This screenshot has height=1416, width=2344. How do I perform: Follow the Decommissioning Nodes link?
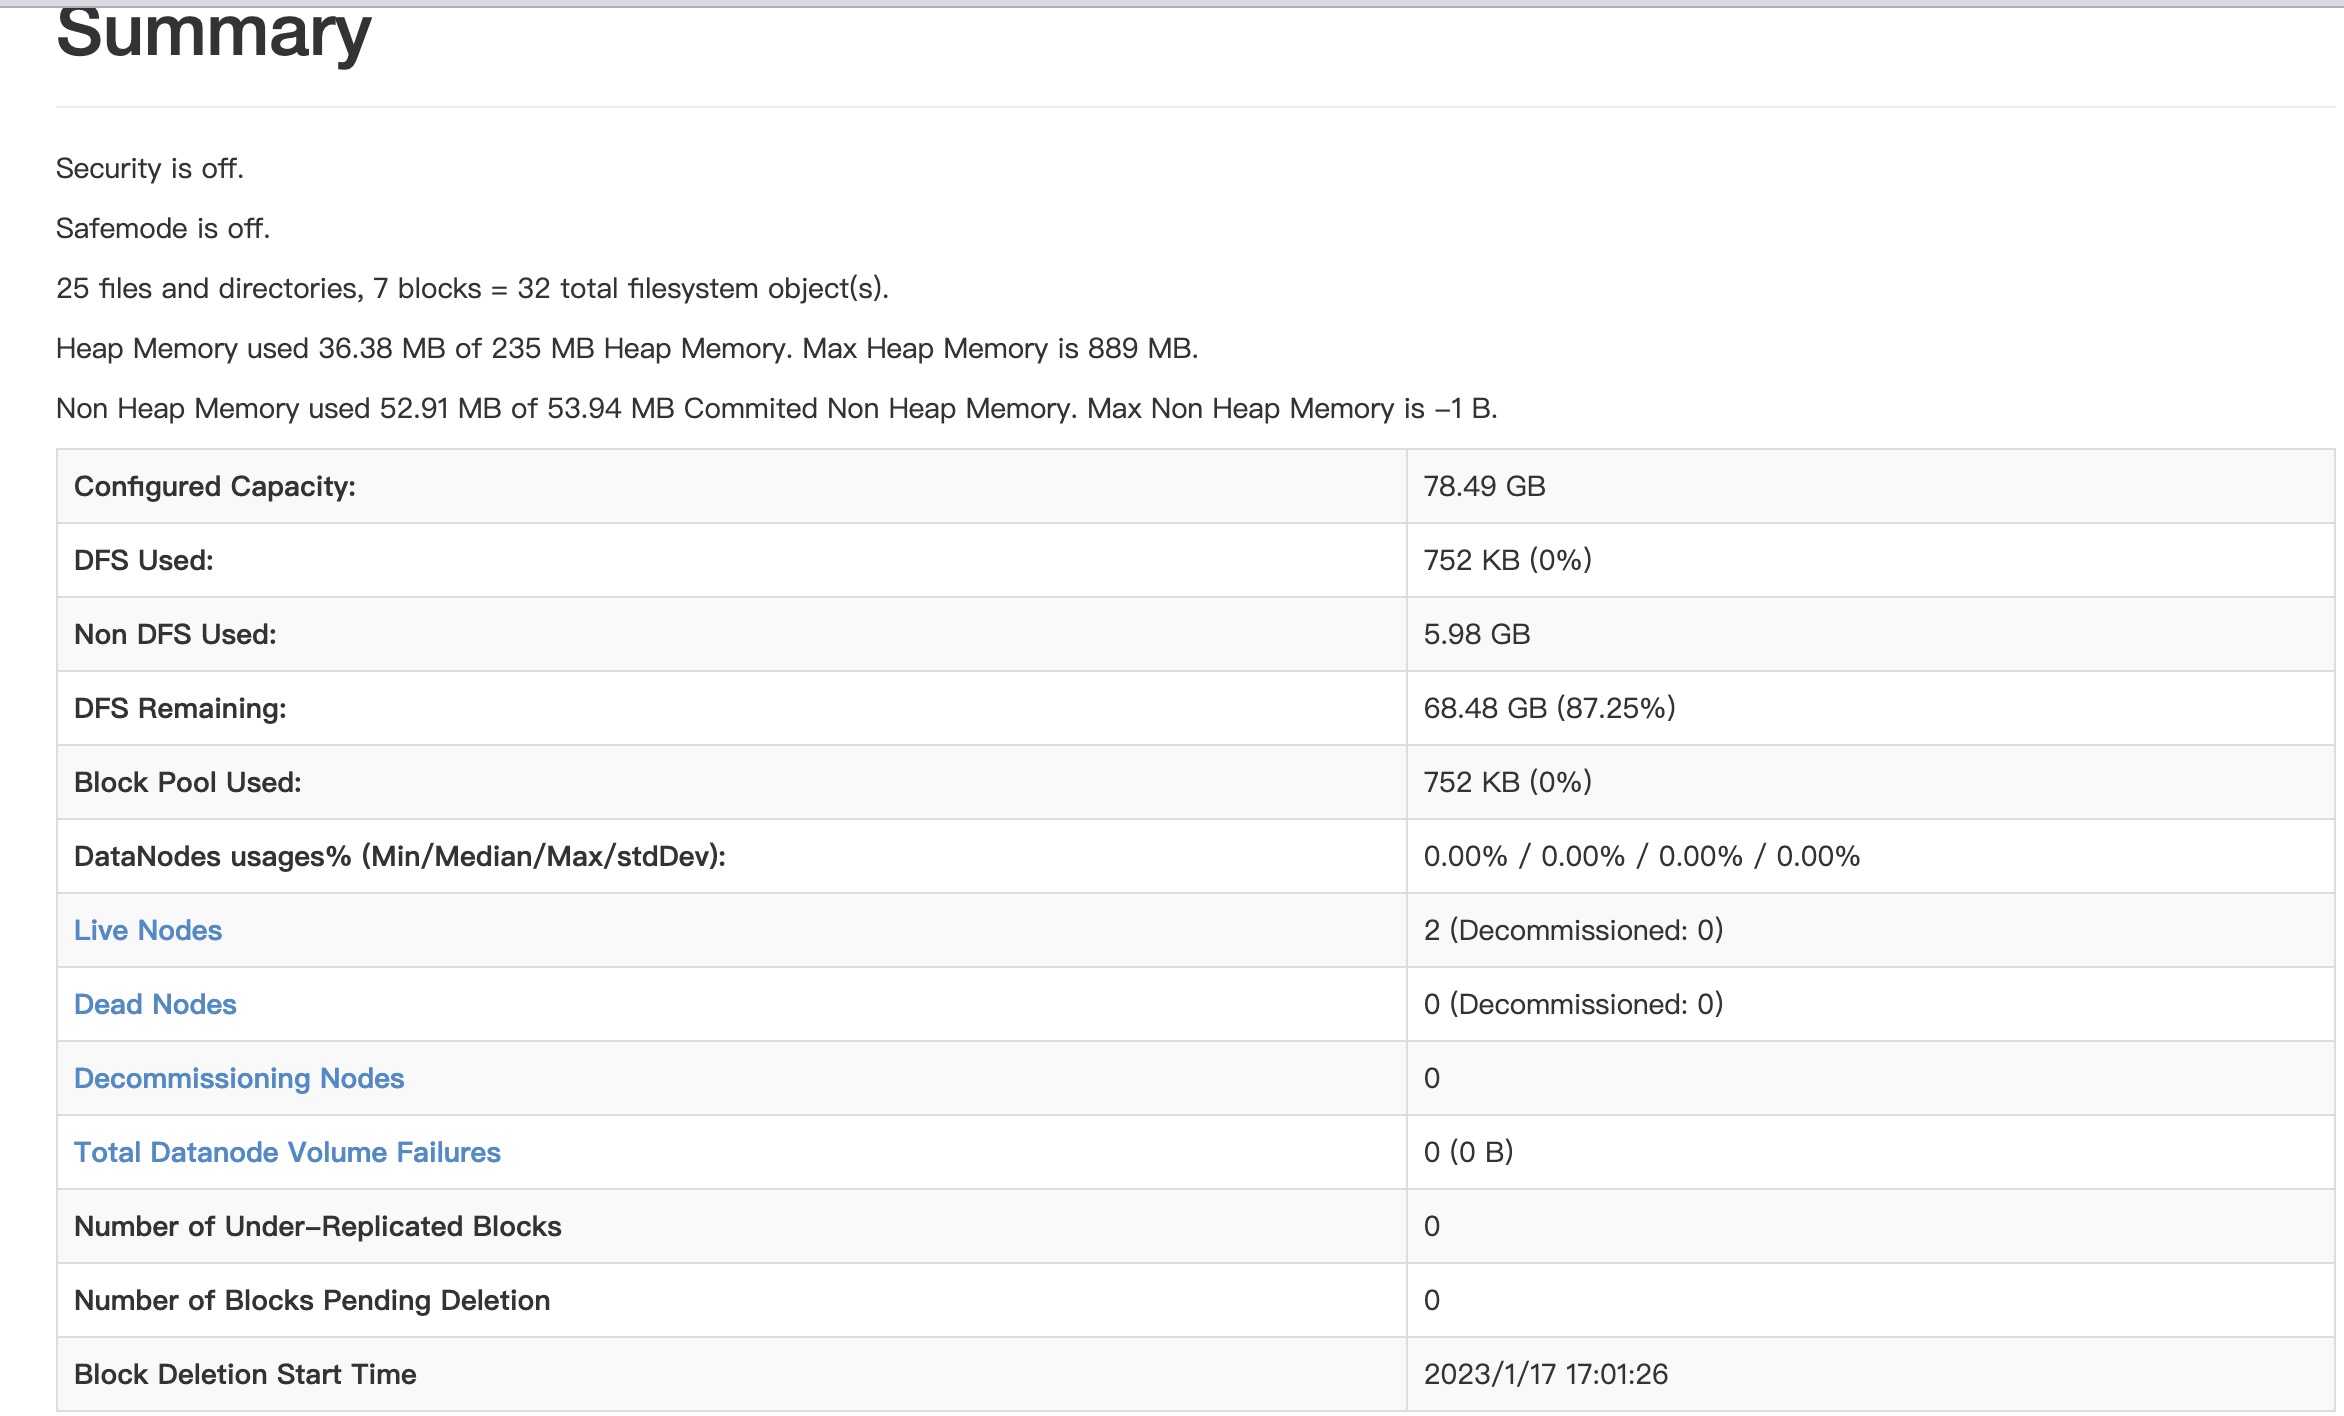pyautogui.click(x=239, y=1078)
